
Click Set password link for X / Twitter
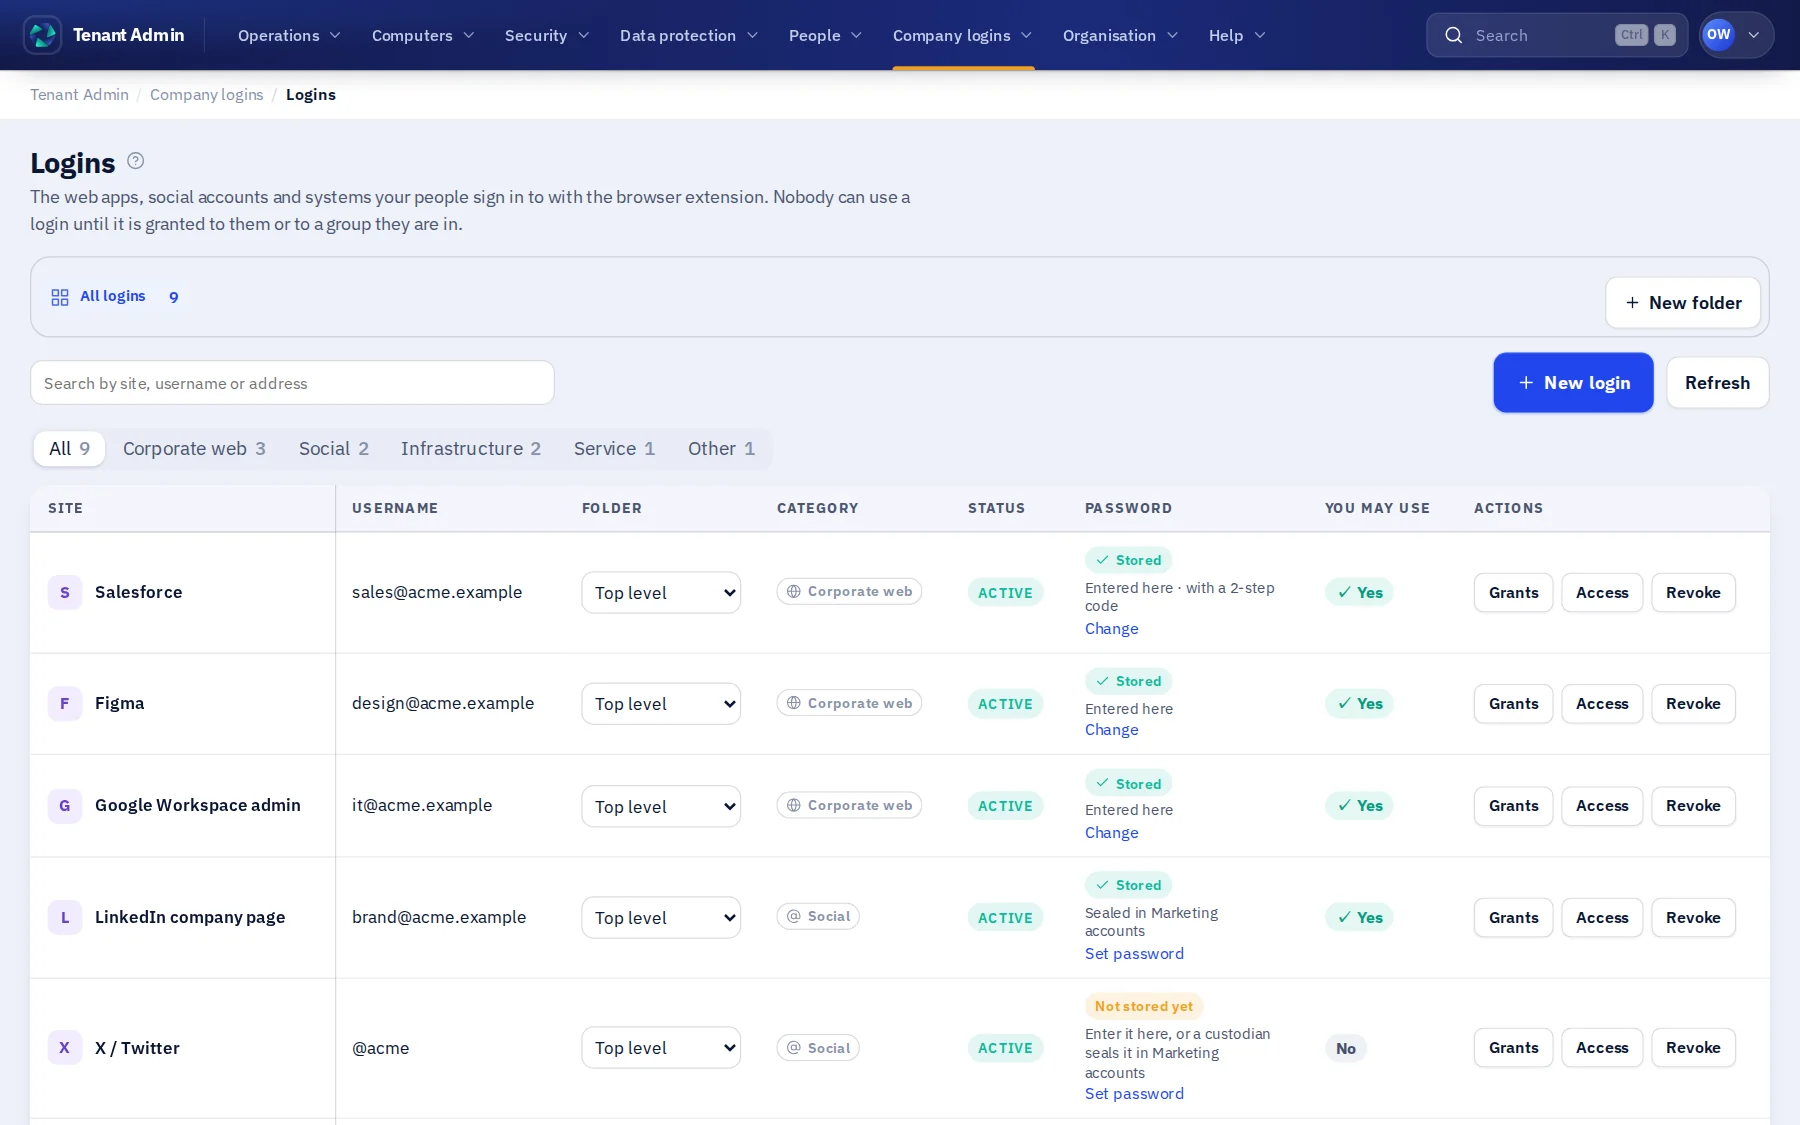point(1134,1093)
